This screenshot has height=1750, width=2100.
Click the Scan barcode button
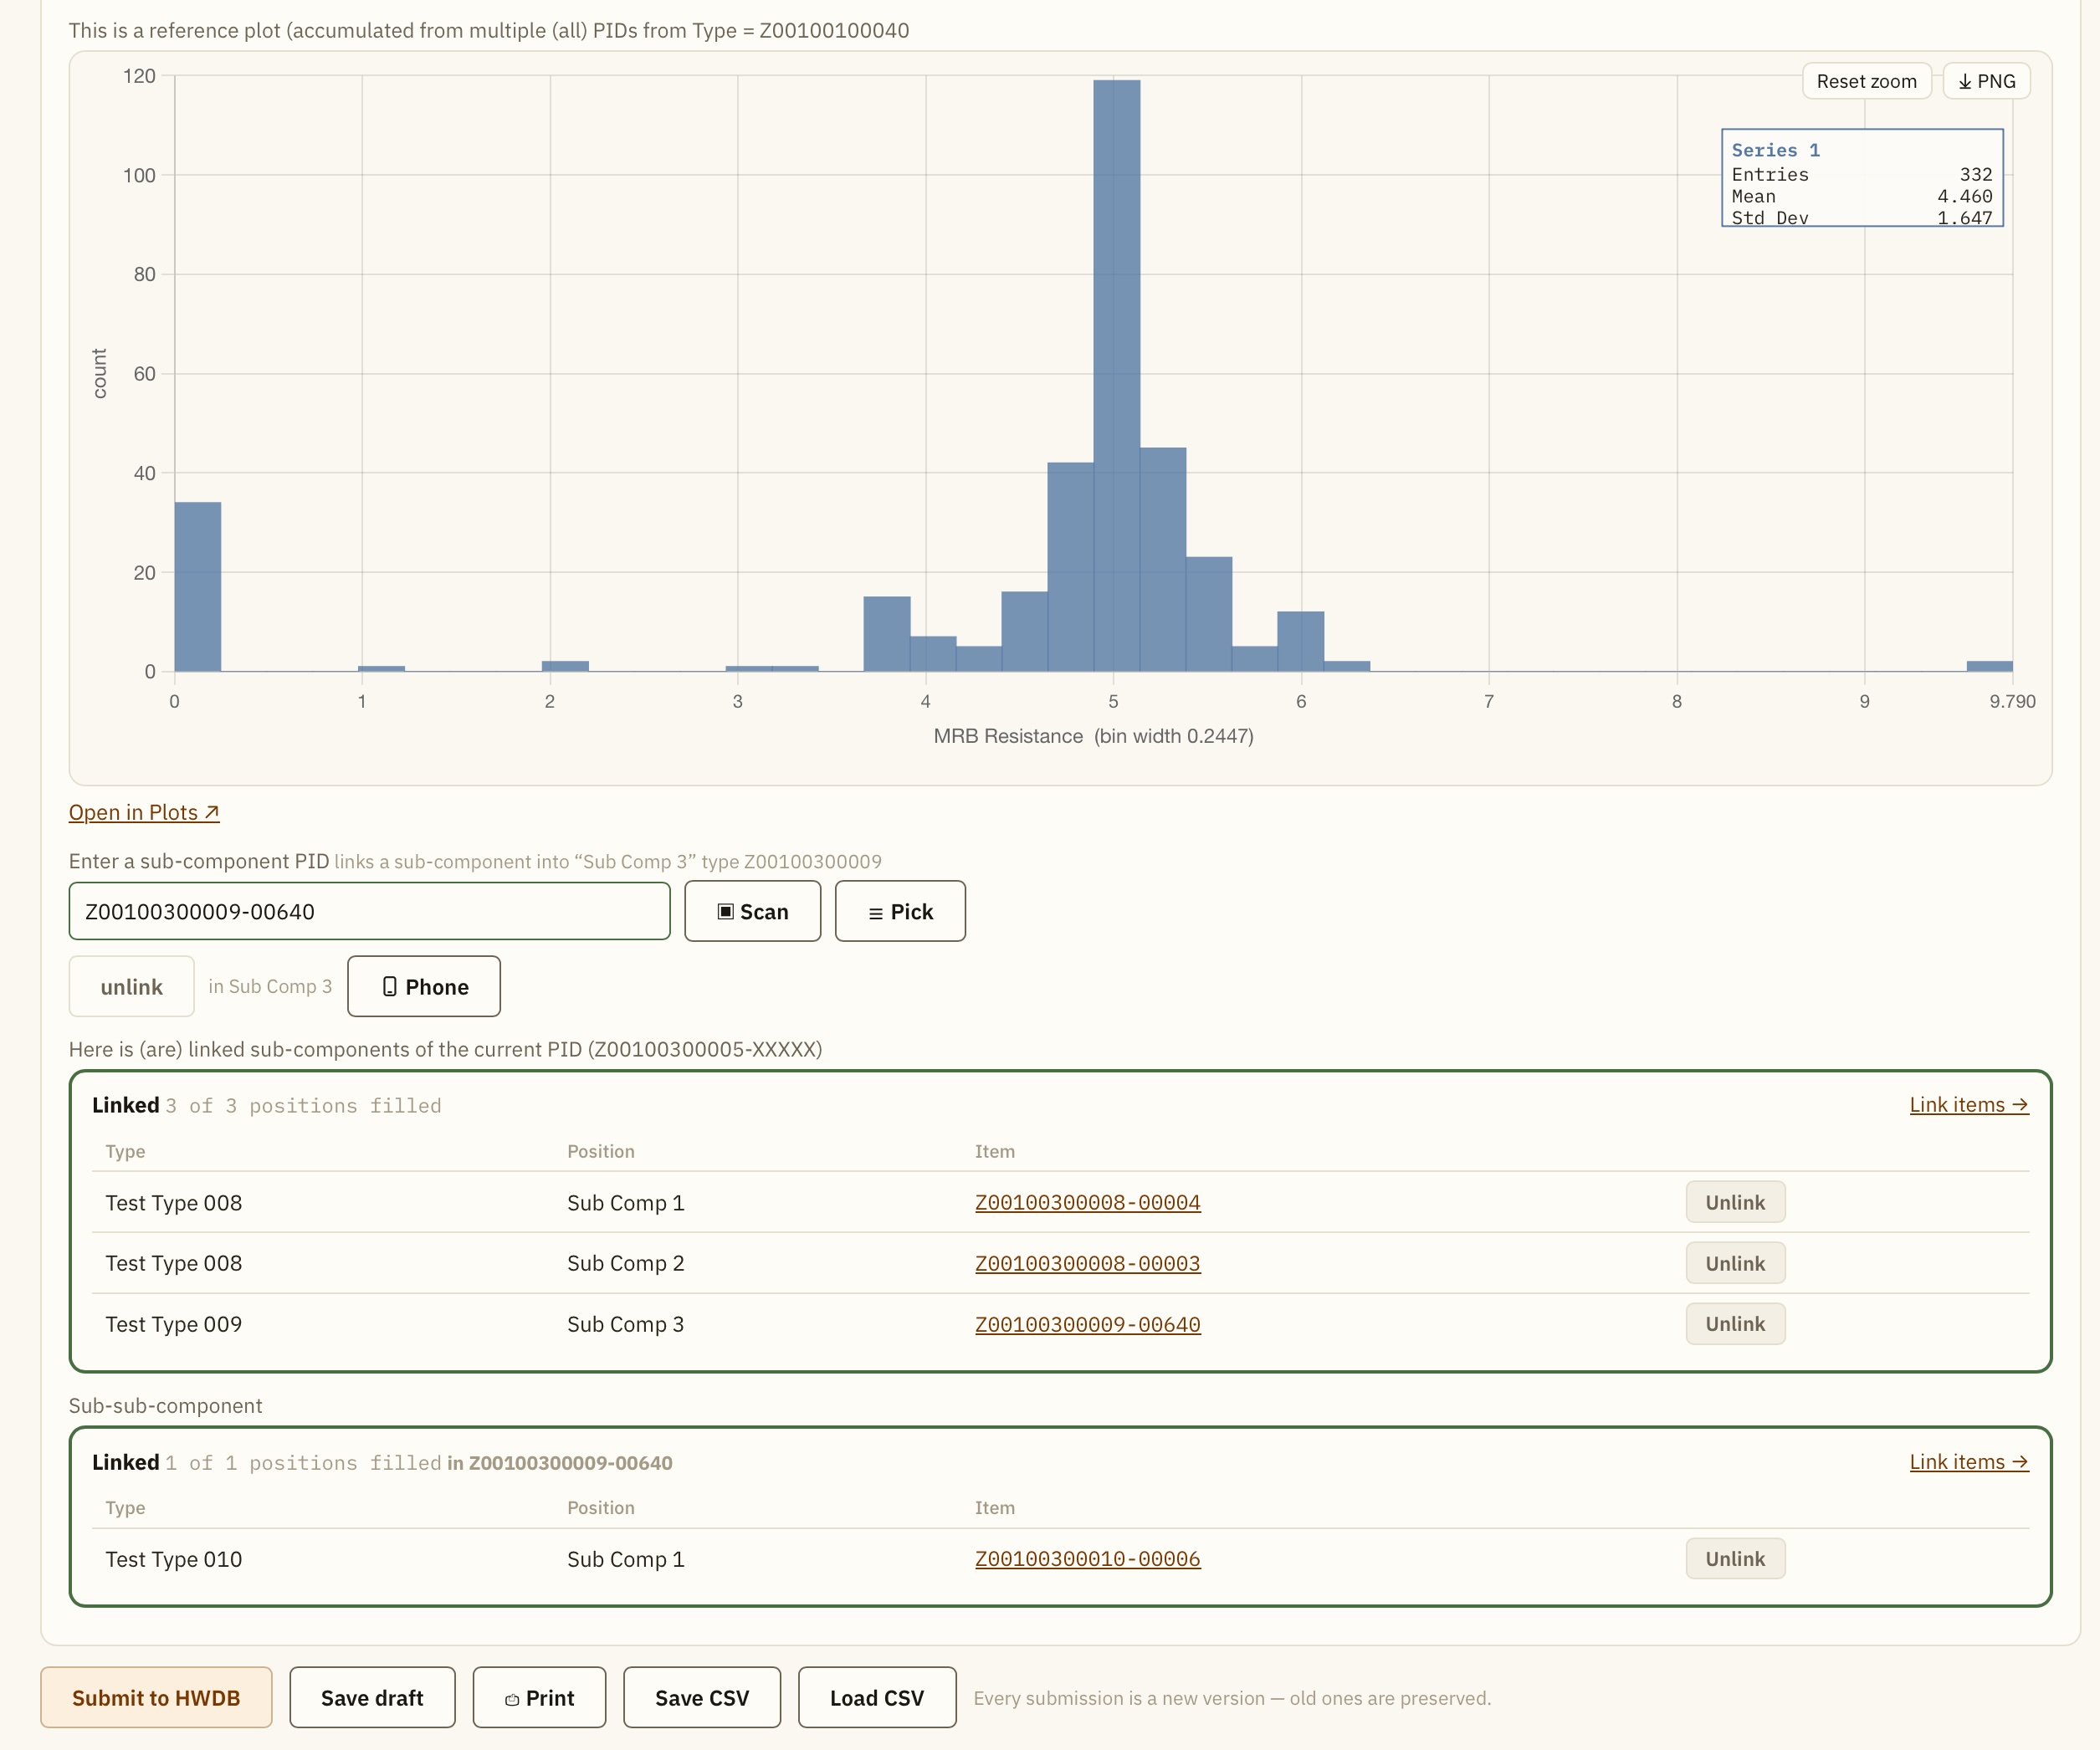pyautogui.click(x=752, y=911)
